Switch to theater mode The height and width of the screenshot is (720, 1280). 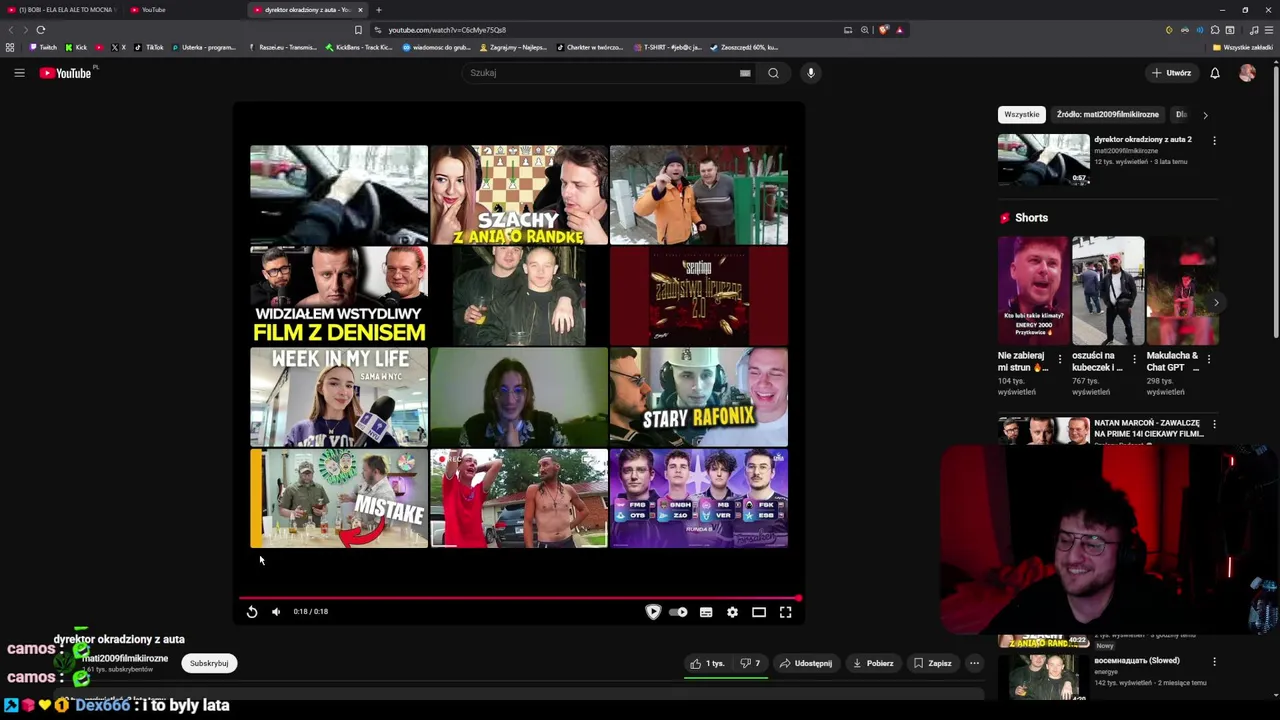click(x=759, y=612)
